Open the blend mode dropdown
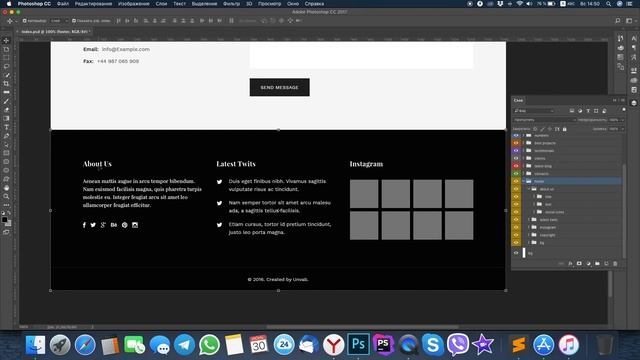640x360 pixels. coord(544,120)
